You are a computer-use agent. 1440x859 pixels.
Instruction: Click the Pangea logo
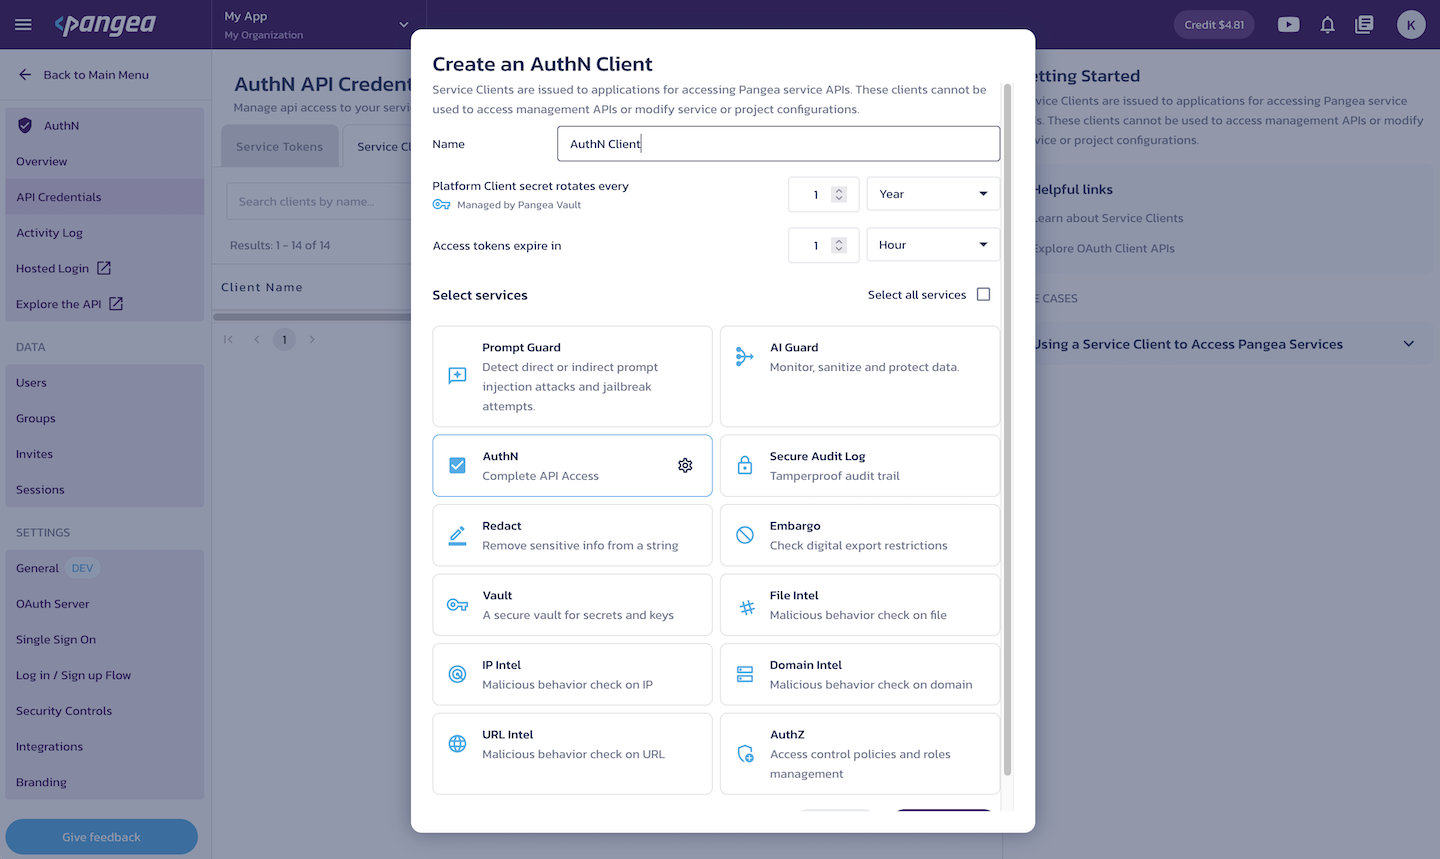[105, 24]
